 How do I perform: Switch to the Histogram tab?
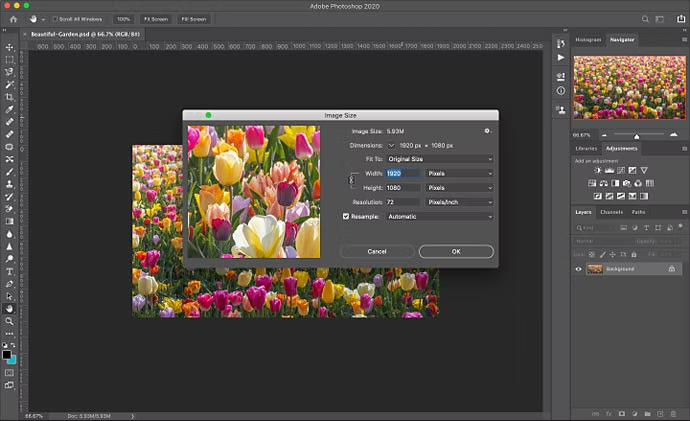[588, 40]
